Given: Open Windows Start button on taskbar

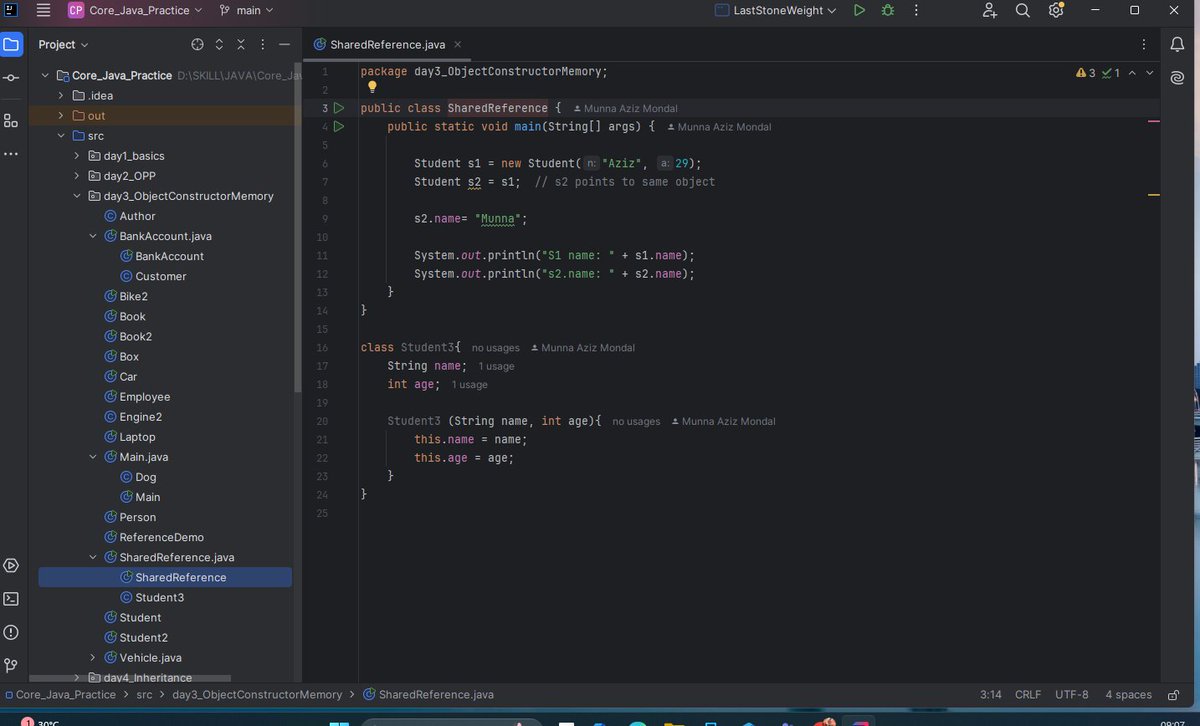Looking at the screenshot, I should pos(339,721).
